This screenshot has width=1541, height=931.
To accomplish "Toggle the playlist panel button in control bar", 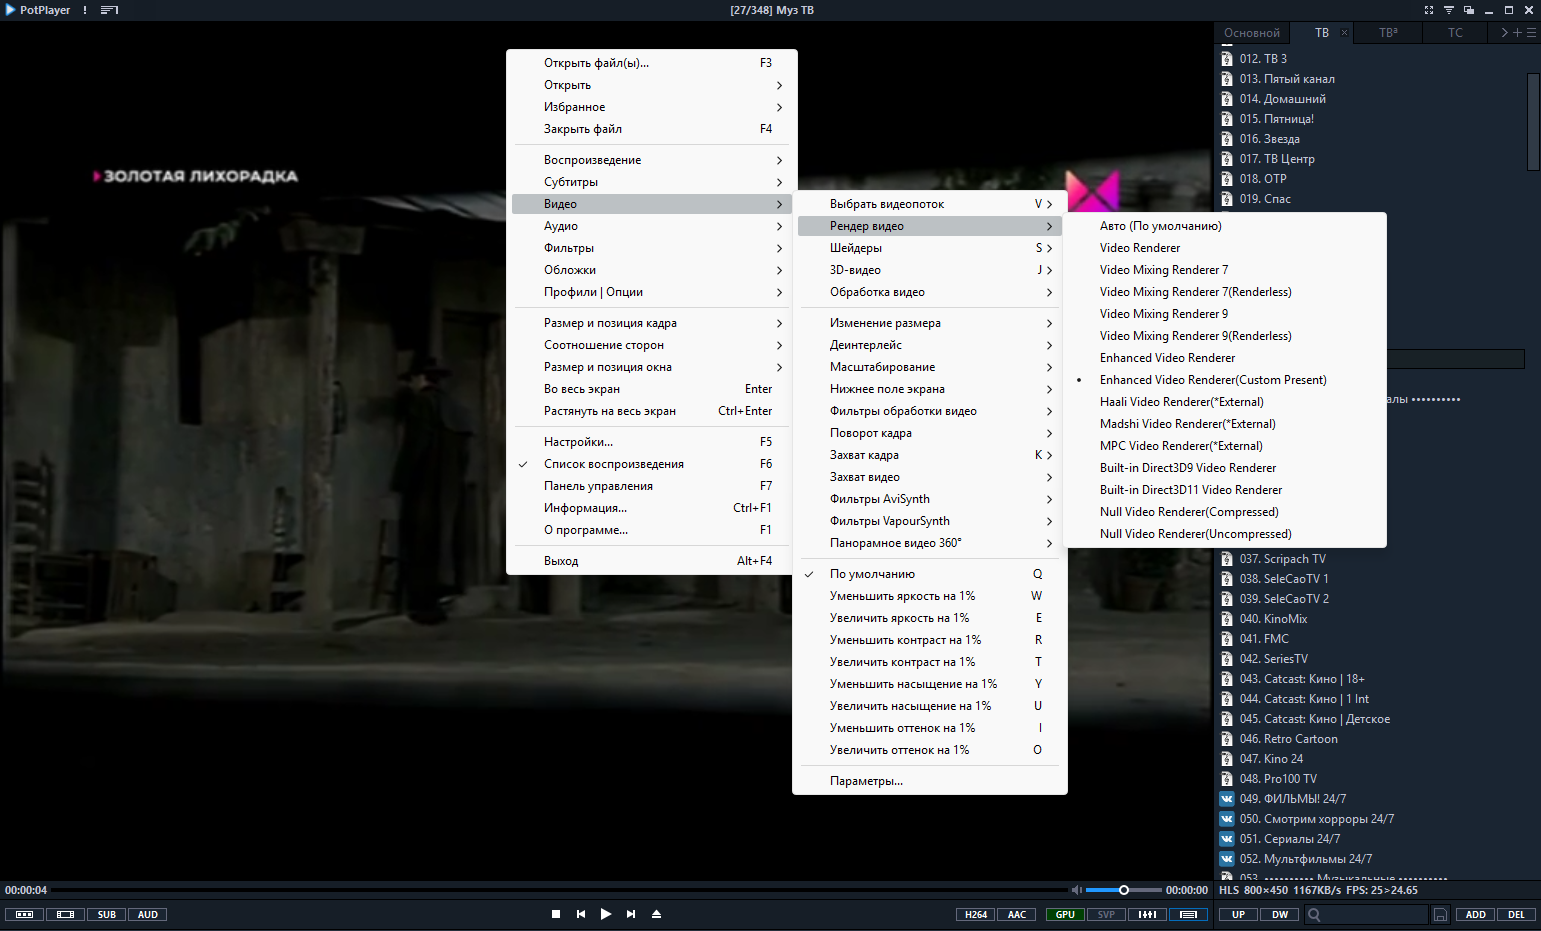I will tap(1188, 914).
